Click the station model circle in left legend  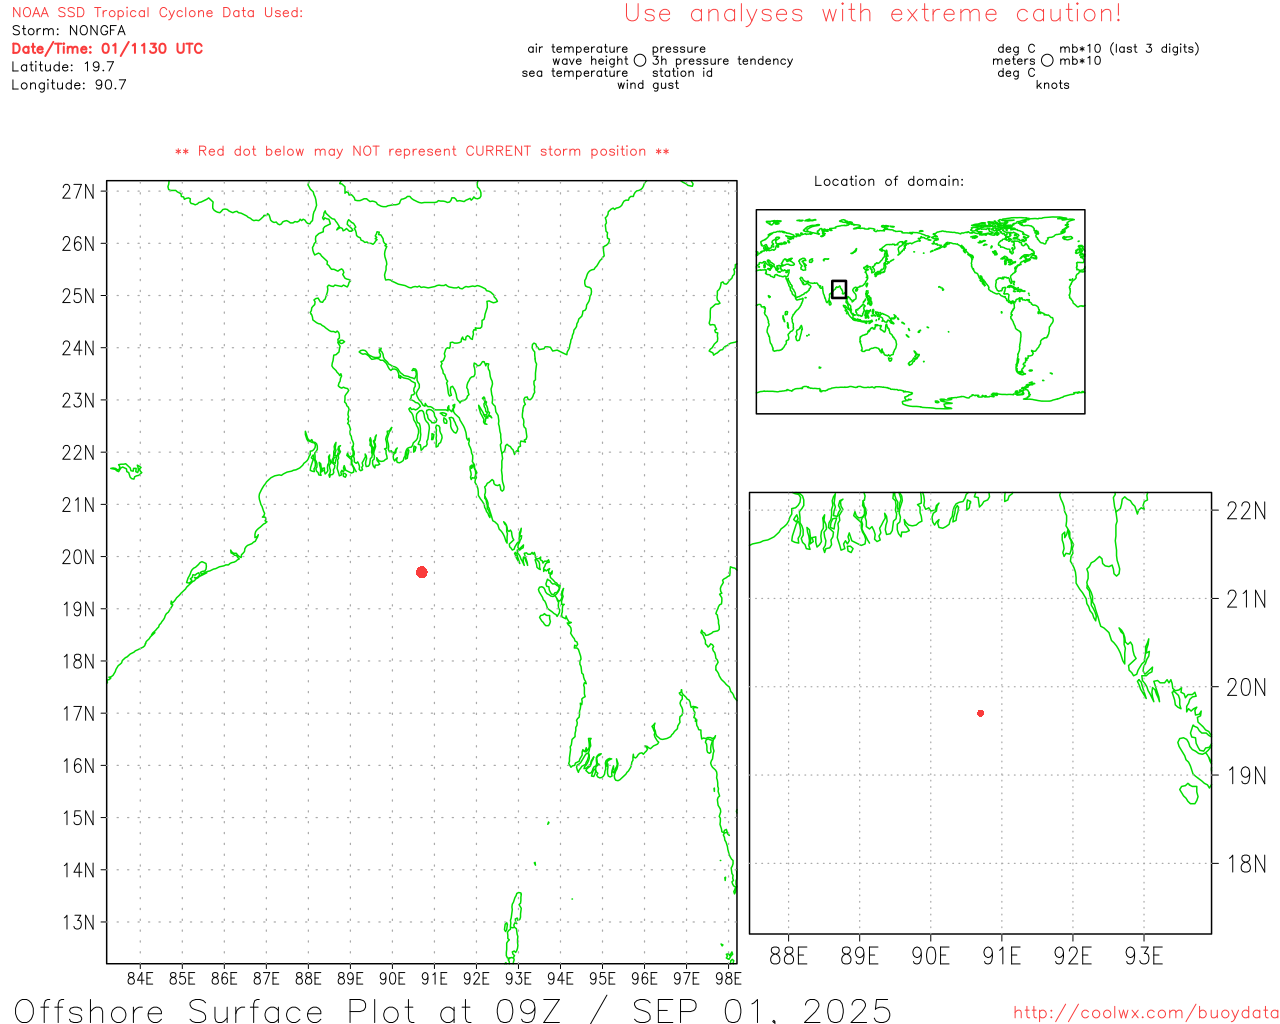click(x=640, y=60)
